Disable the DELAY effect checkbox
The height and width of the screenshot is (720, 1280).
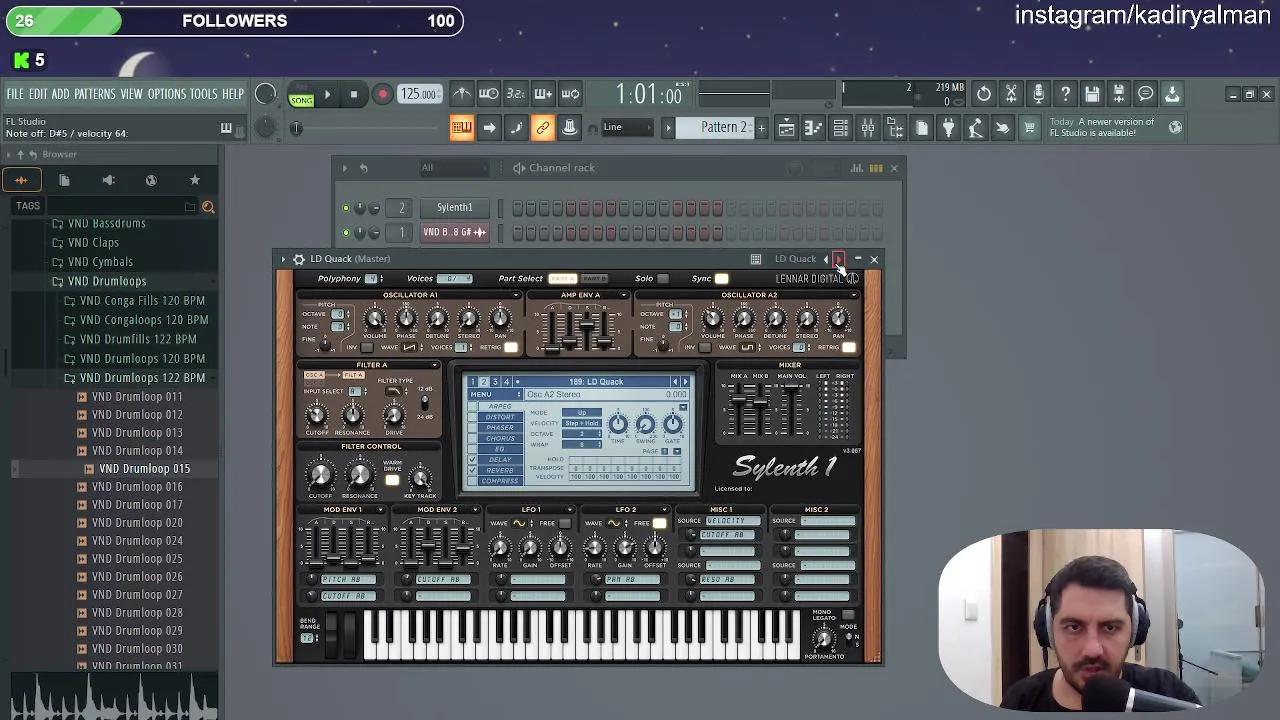pyautogui.click(x=473, y=460)
